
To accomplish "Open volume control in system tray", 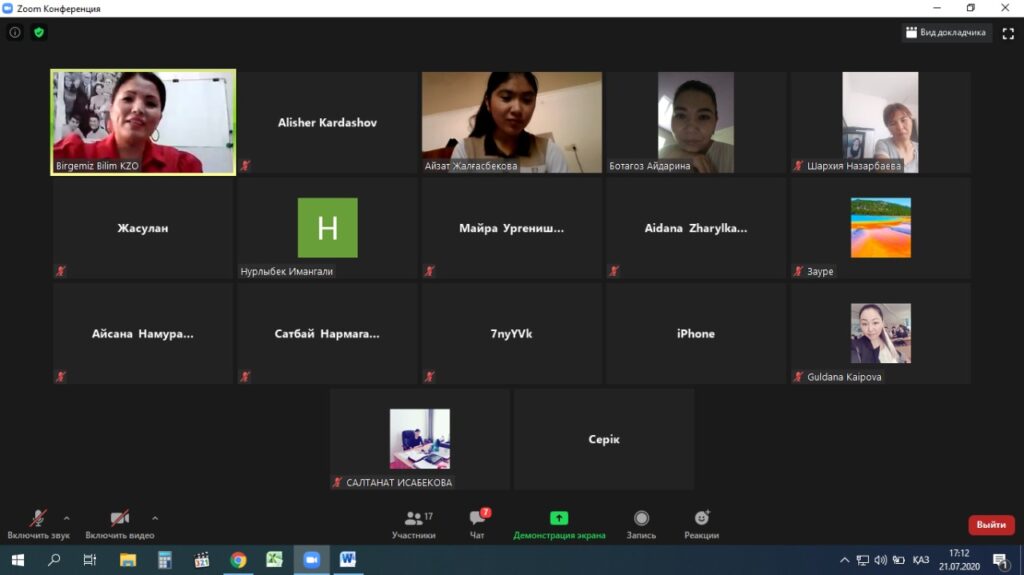I will [880, 560].
